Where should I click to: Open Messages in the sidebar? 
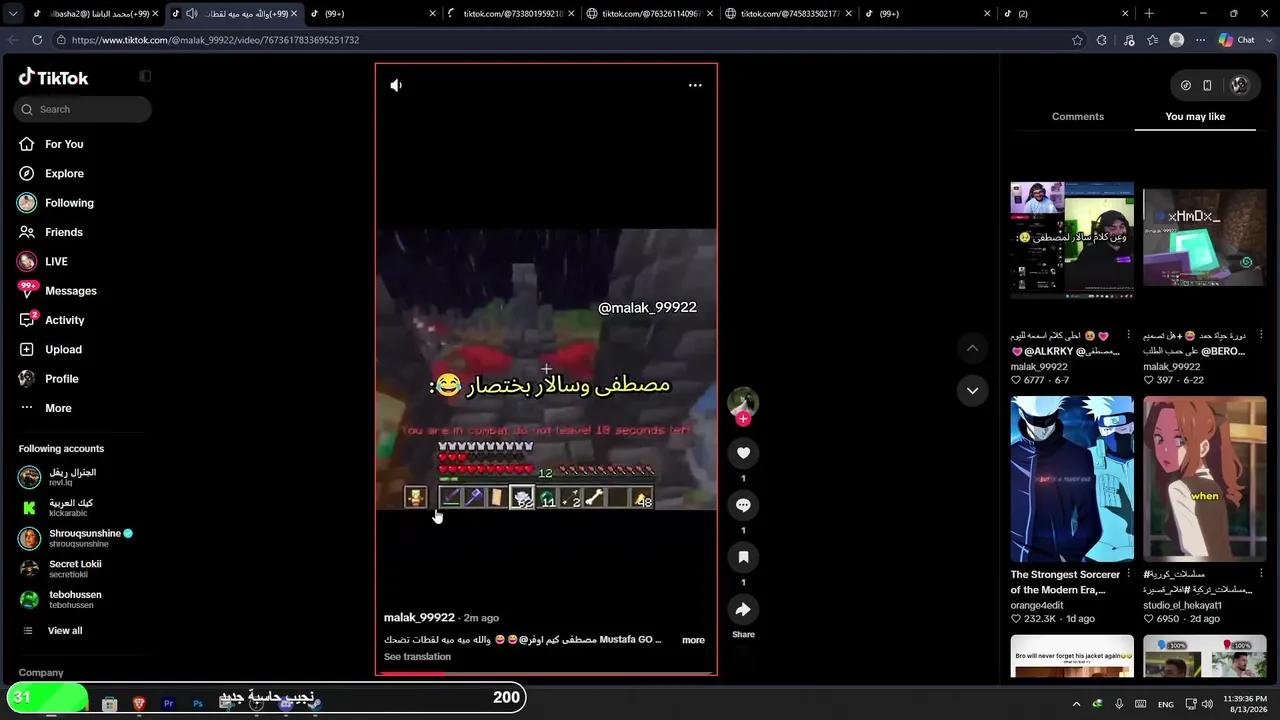70,291
